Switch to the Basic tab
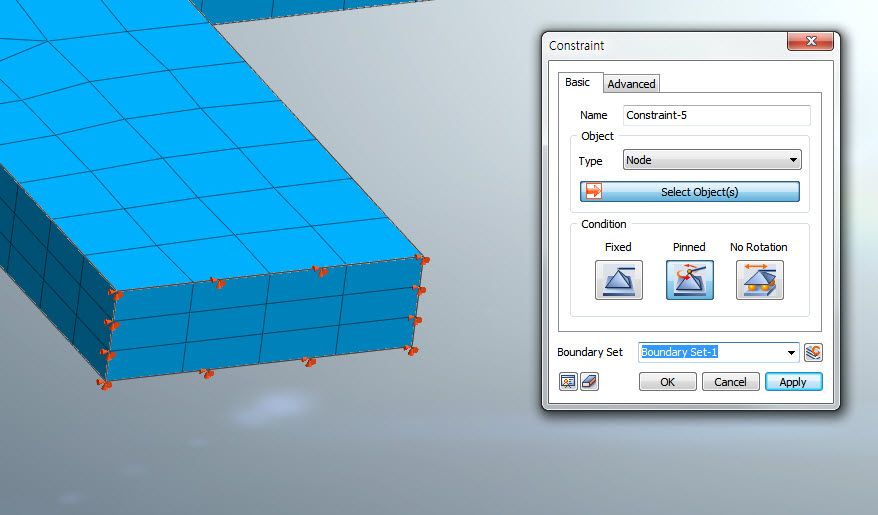 pos(577,82)
